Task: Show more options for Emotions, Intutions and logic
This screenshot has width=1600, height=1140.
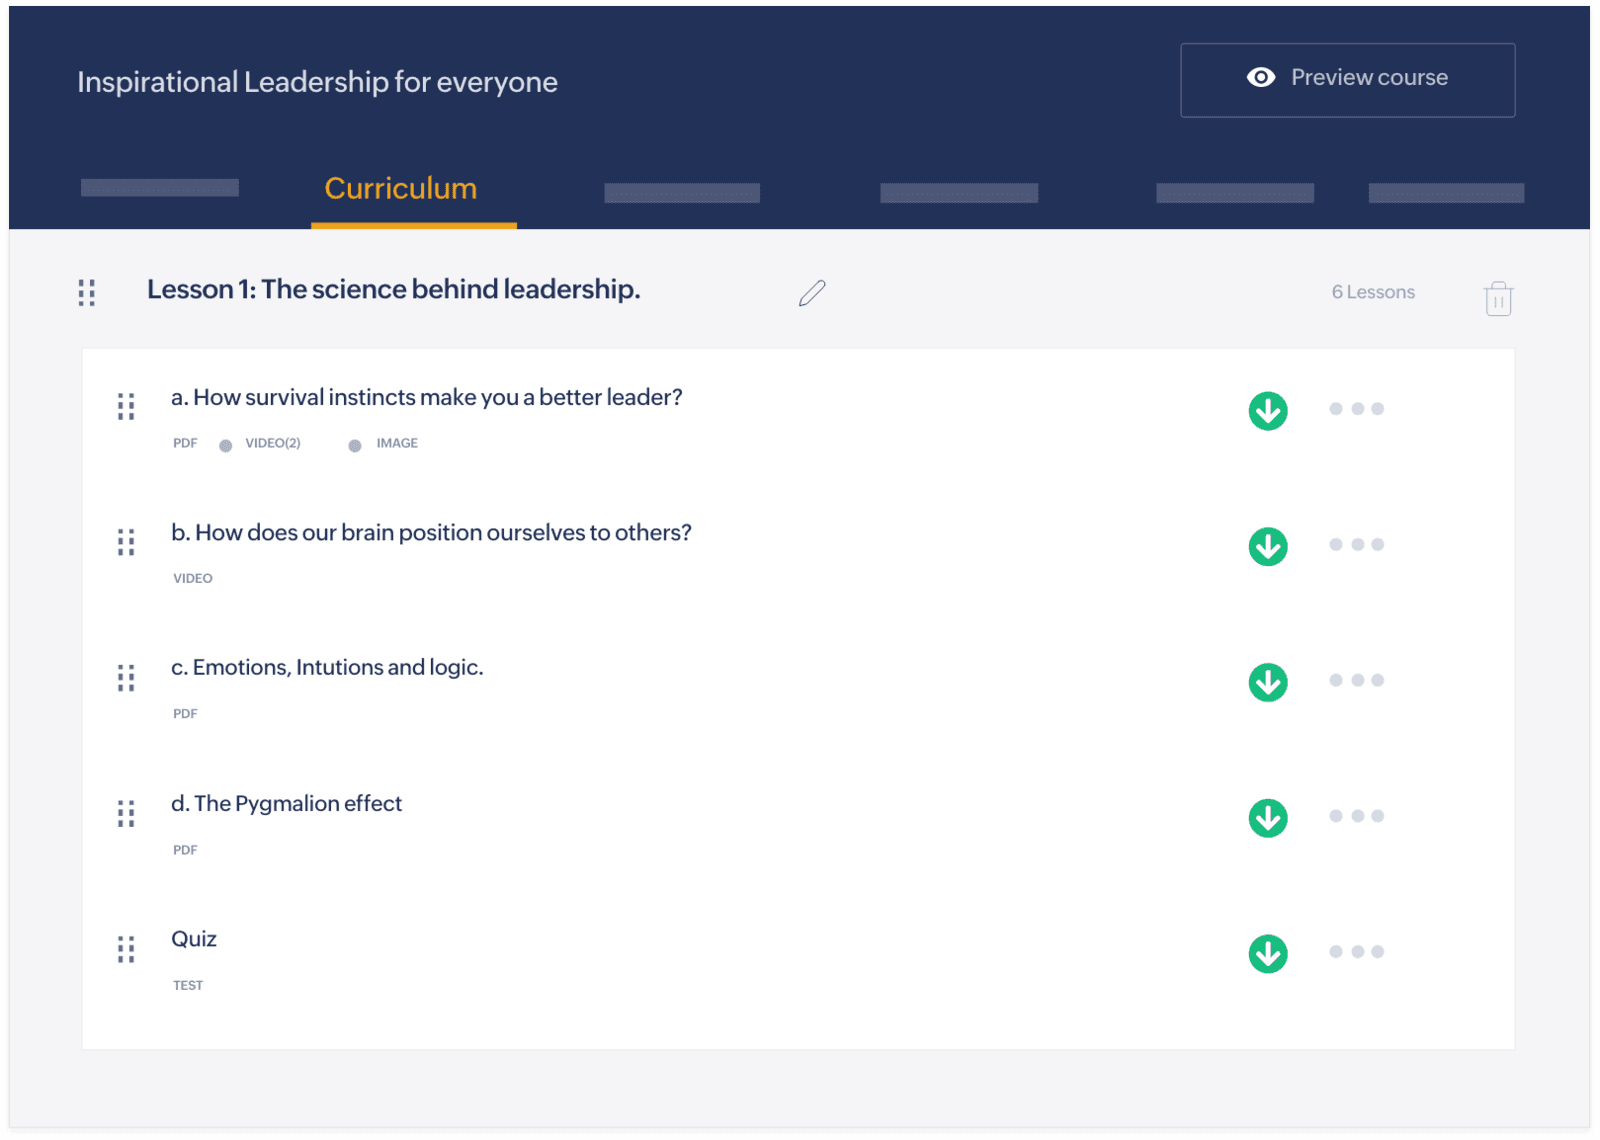Action: [x=1356, y=680]
